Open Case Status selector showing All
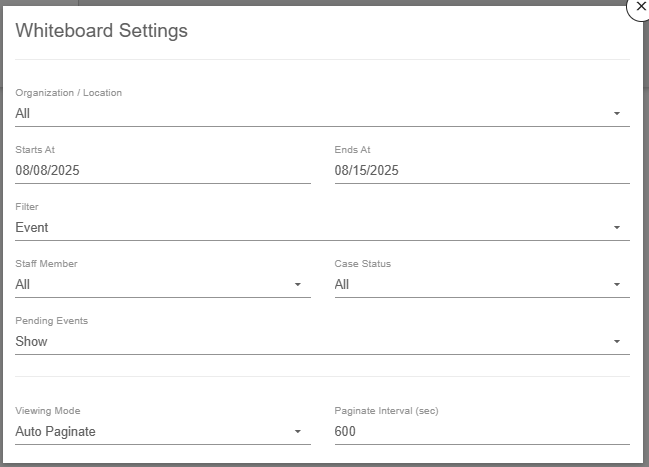The width and height of the screenshot is (649, 467). (x=470, y=285)
